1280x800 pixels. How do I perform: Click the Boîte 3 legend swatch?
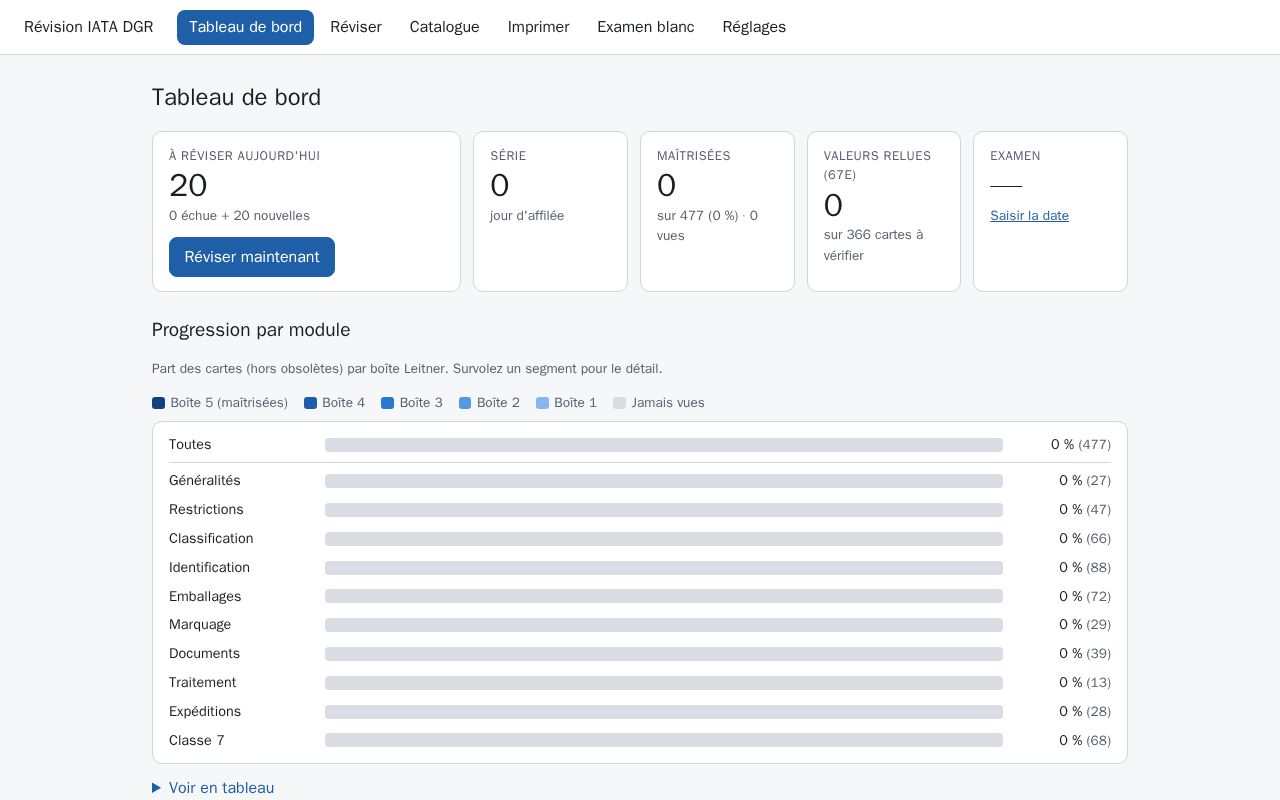[x=387, y=403]
